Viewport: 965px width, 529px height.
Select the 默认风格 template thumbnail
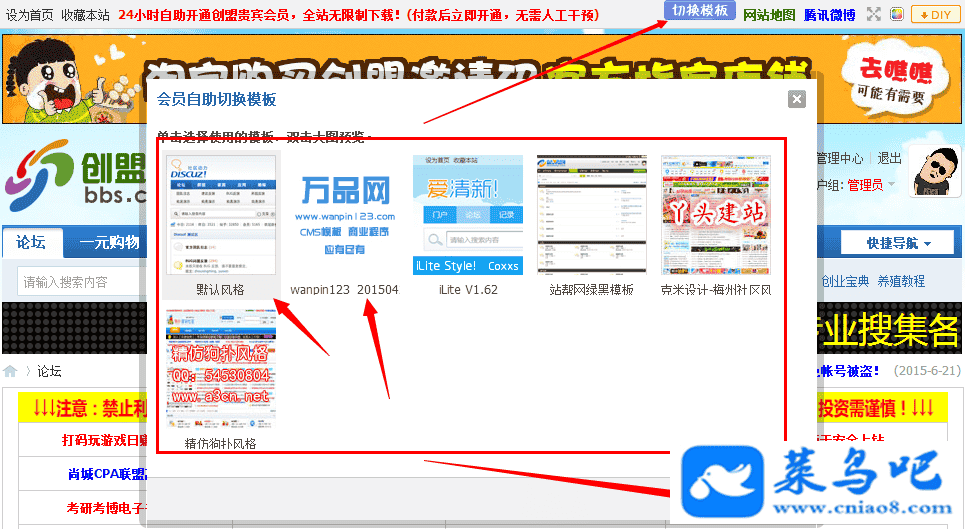click(222, 215)
